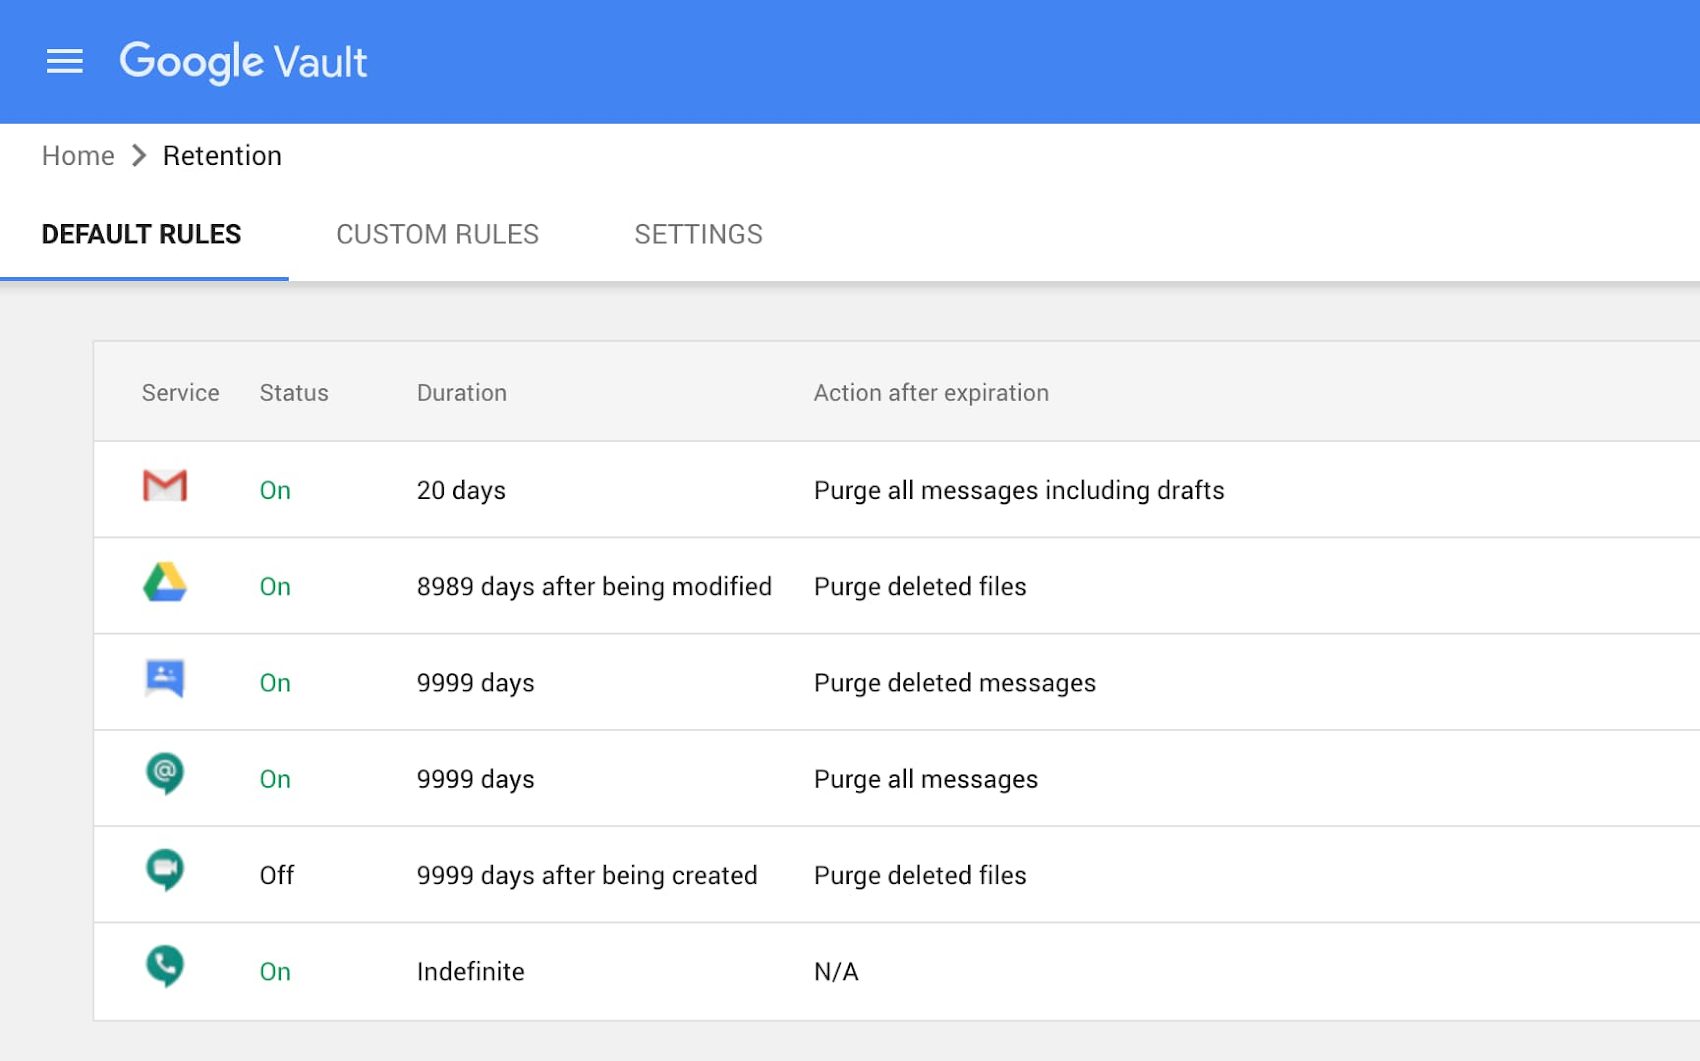Select 9999 days in Purge deleted messages row
1700x1061 pixels.
(475, 683)
